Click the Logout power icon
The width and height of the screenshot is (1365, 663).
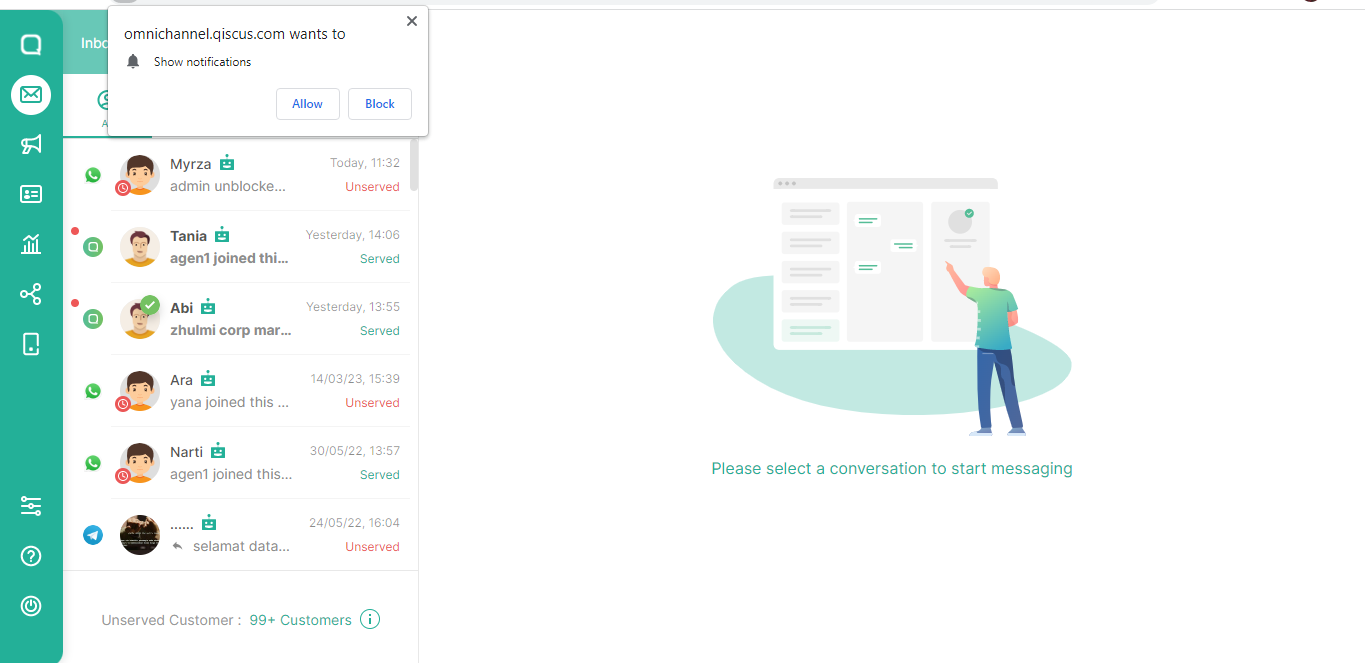[x=31, y=606]
